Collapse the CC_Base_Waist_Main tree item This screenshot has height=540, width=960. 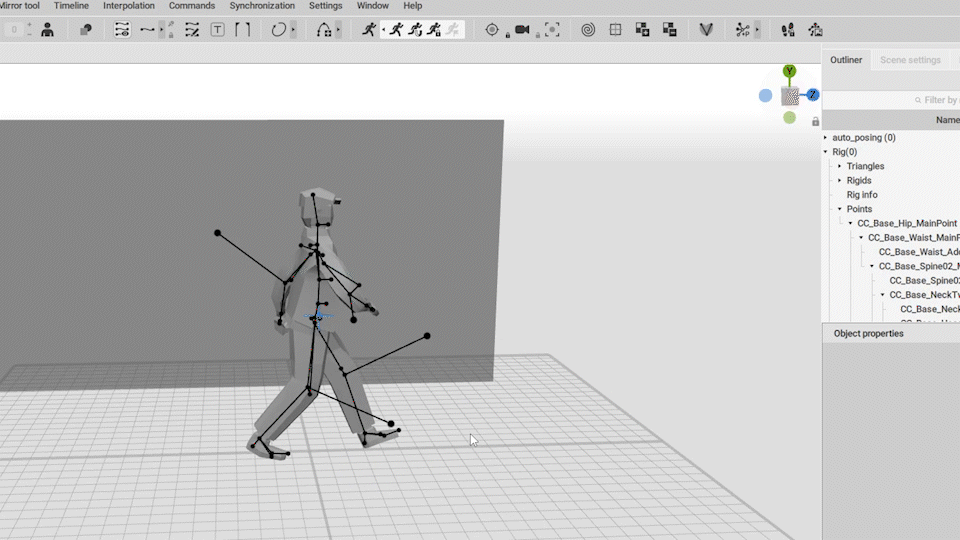[x=861, y=238]
